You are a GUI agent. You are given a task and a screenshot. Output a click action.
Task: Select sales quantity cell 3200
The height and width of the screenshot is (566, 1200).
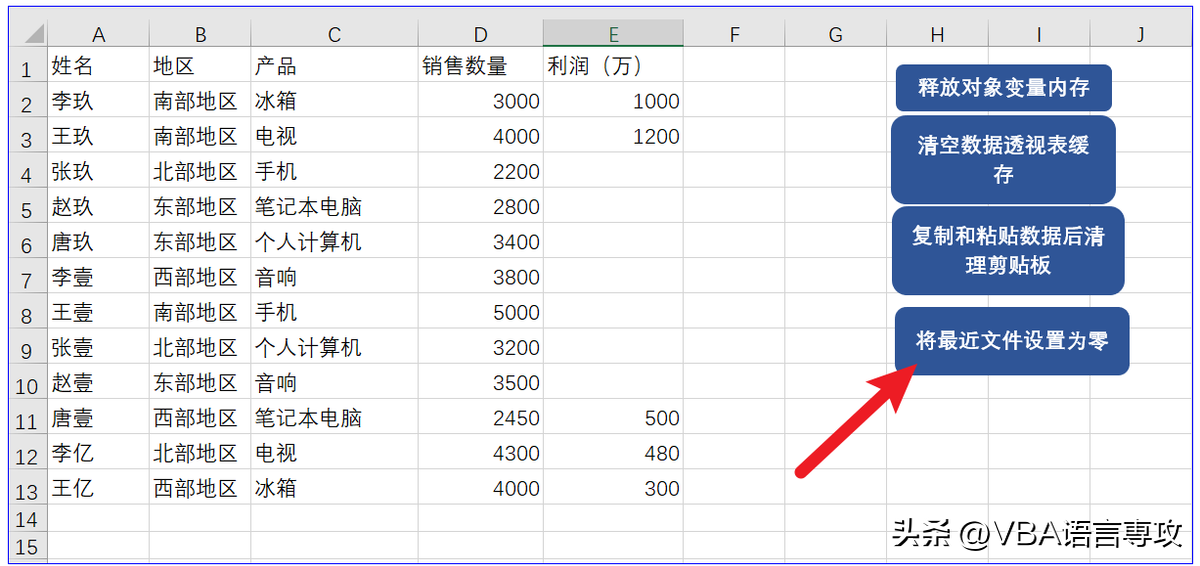481,348
